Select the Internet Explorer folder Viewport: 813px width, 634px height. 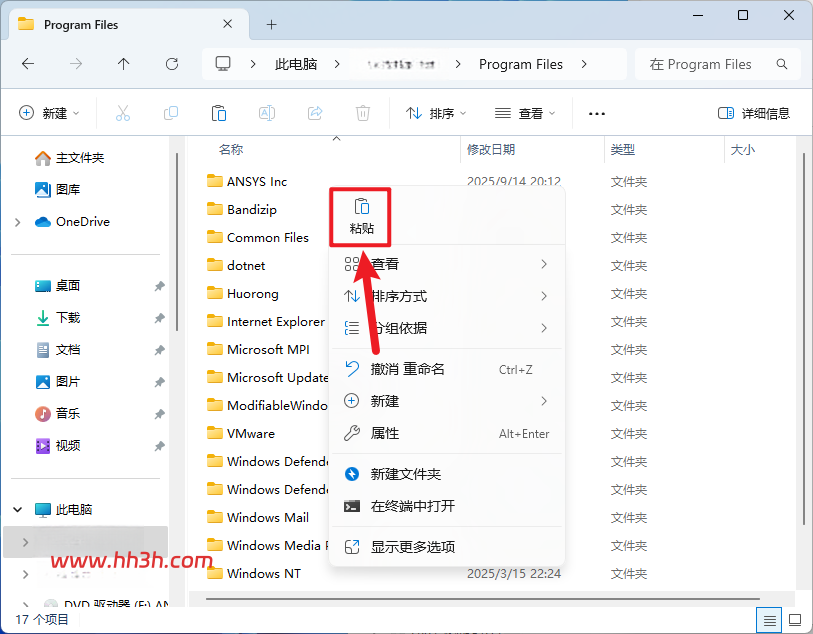coord(266,321)
